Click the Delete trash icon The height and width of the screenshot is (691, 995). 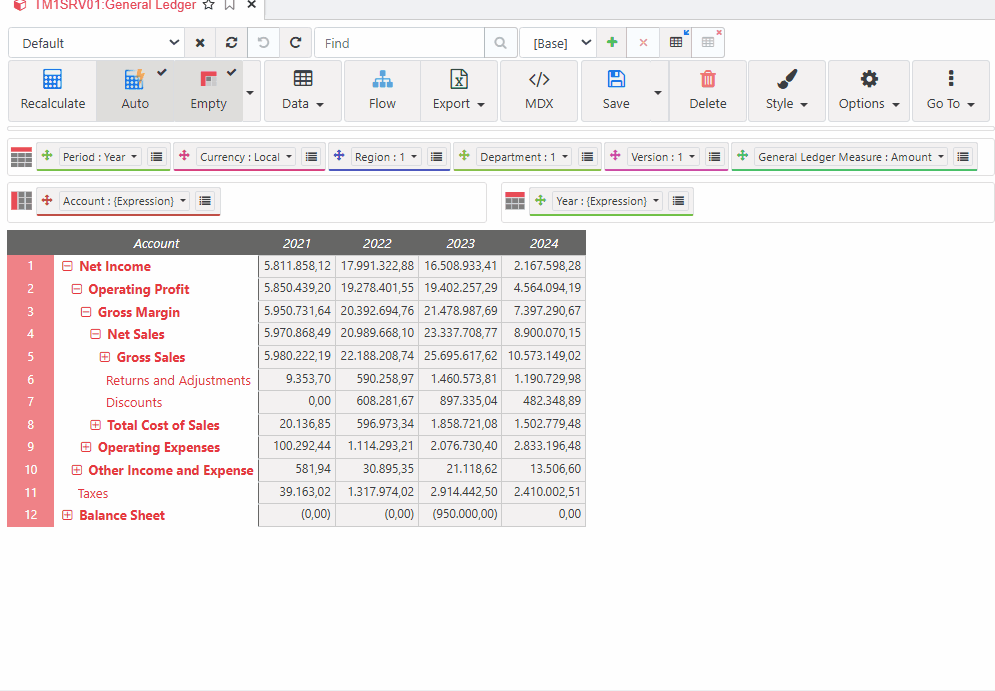point(708,80)
